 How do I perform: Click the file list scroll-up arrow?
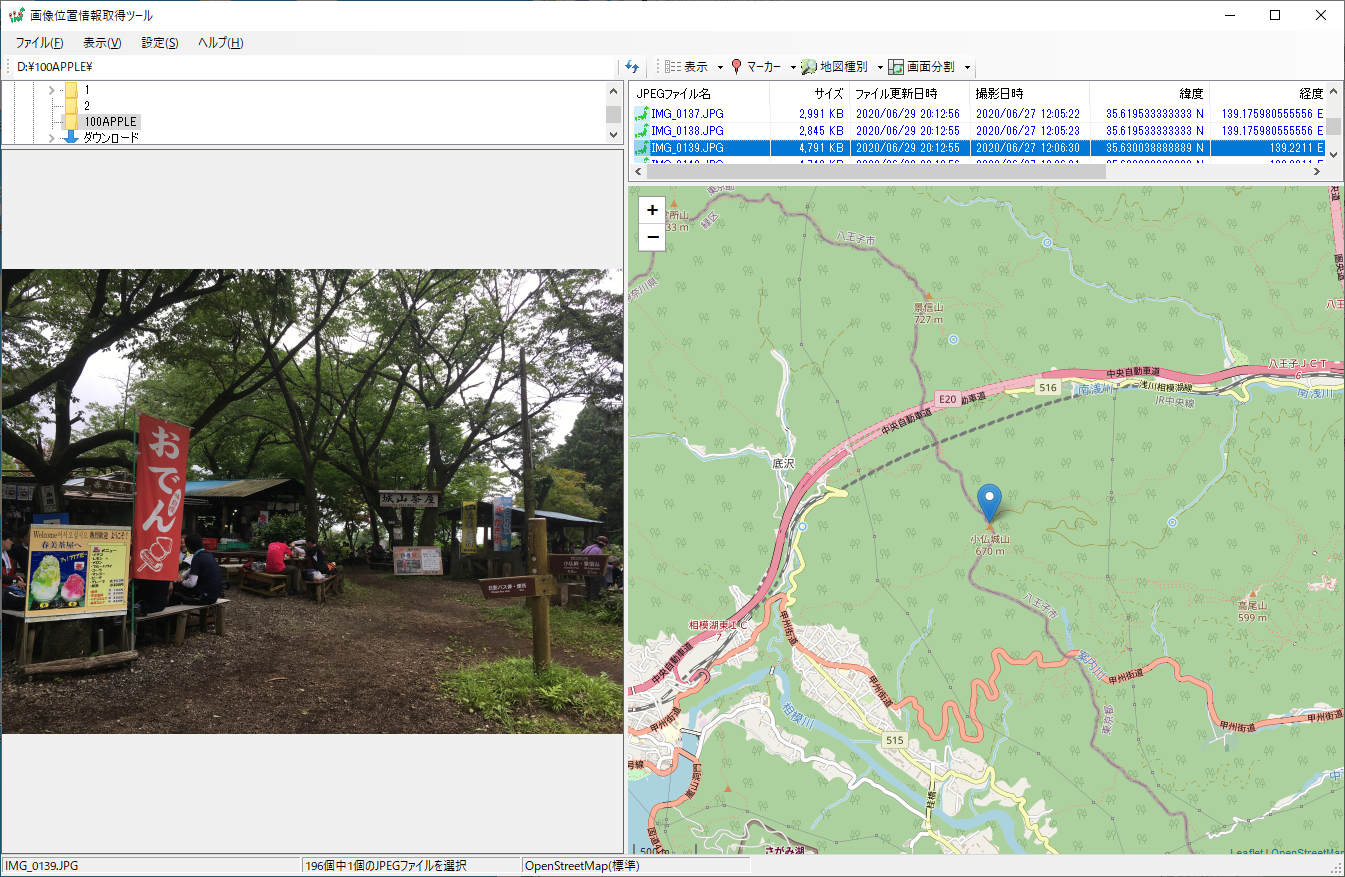click(x=1335, y=92)
